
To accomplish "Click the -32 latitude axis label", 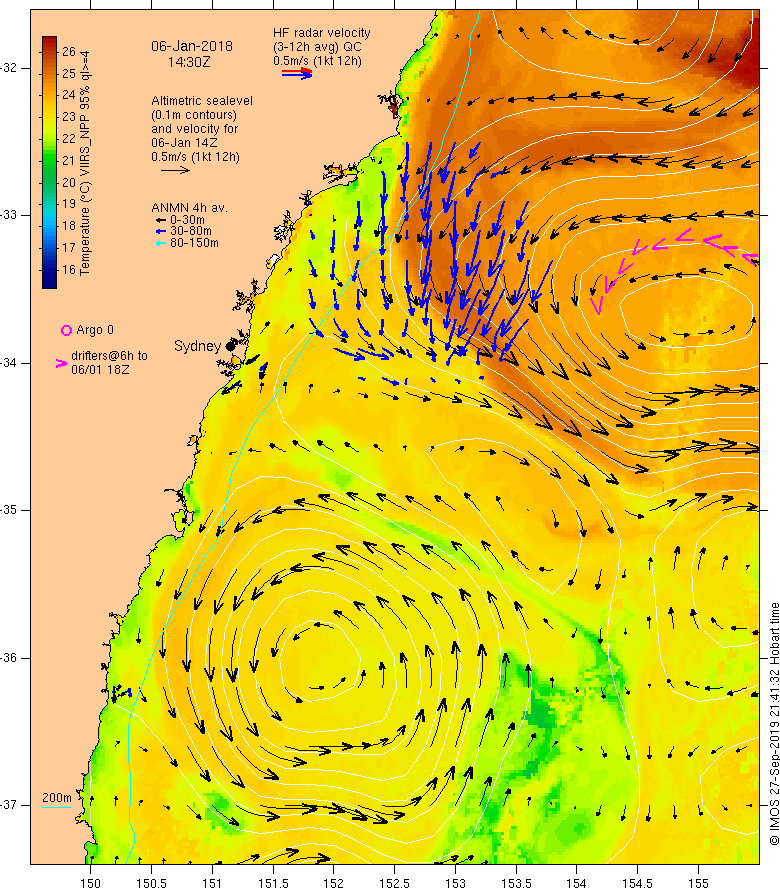I will pyautogui.click(x=9, y=68).
